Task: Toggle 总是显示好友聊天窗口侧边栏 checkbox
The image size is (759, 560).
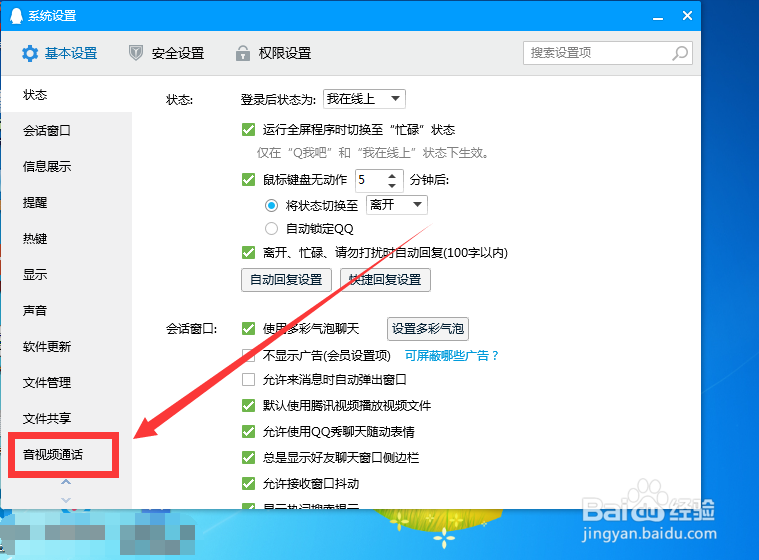Action: coord(248,458)
